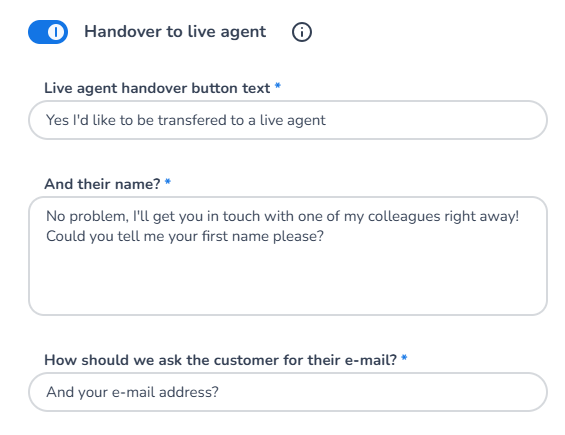Focus the Live agent handover button text field
Image resolution: width=565 pixels, height=435 pixels.
pos(288,120)
